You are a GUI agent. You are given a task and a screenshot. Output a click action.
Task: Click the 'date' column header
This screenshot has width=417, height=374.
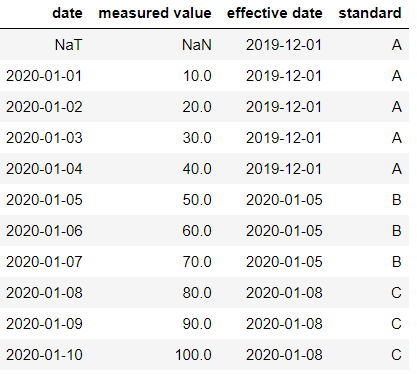click(67, 13)
